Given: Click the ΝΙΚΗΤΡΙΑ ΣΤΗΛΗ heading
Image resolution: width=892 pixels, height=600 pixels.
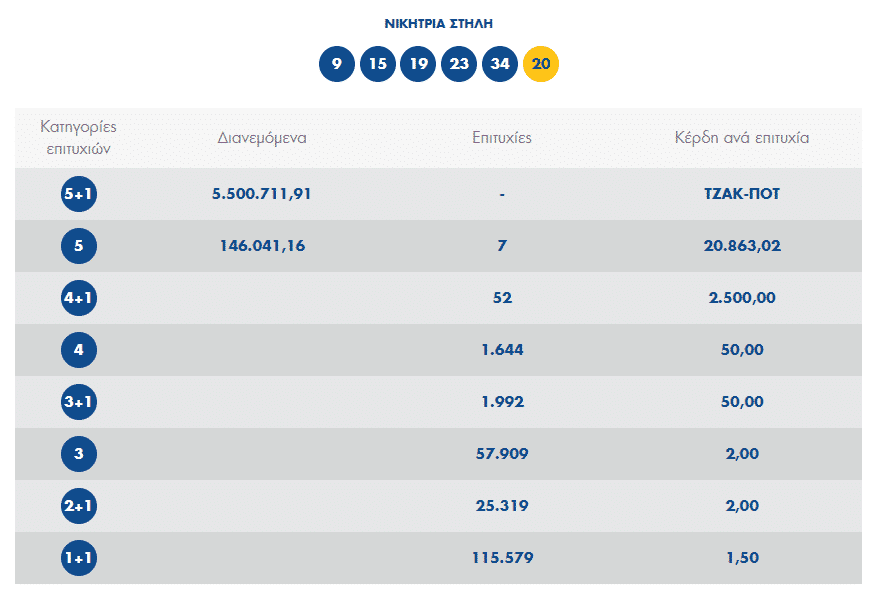Looking at the screenshot, I should tap(439, 23).
